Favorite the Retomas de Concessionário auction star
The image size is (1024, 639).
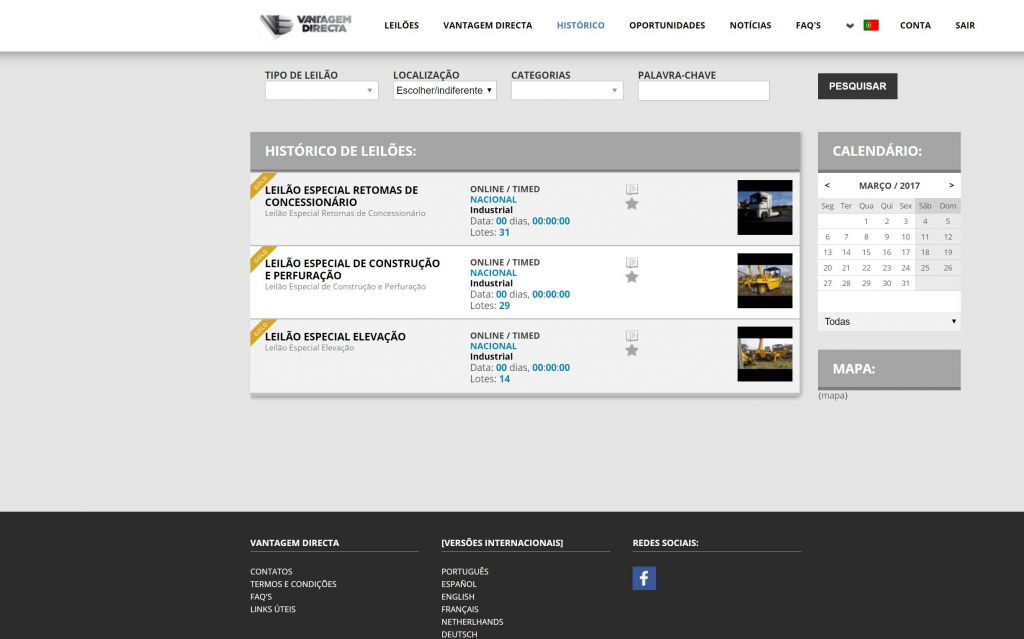631,204
